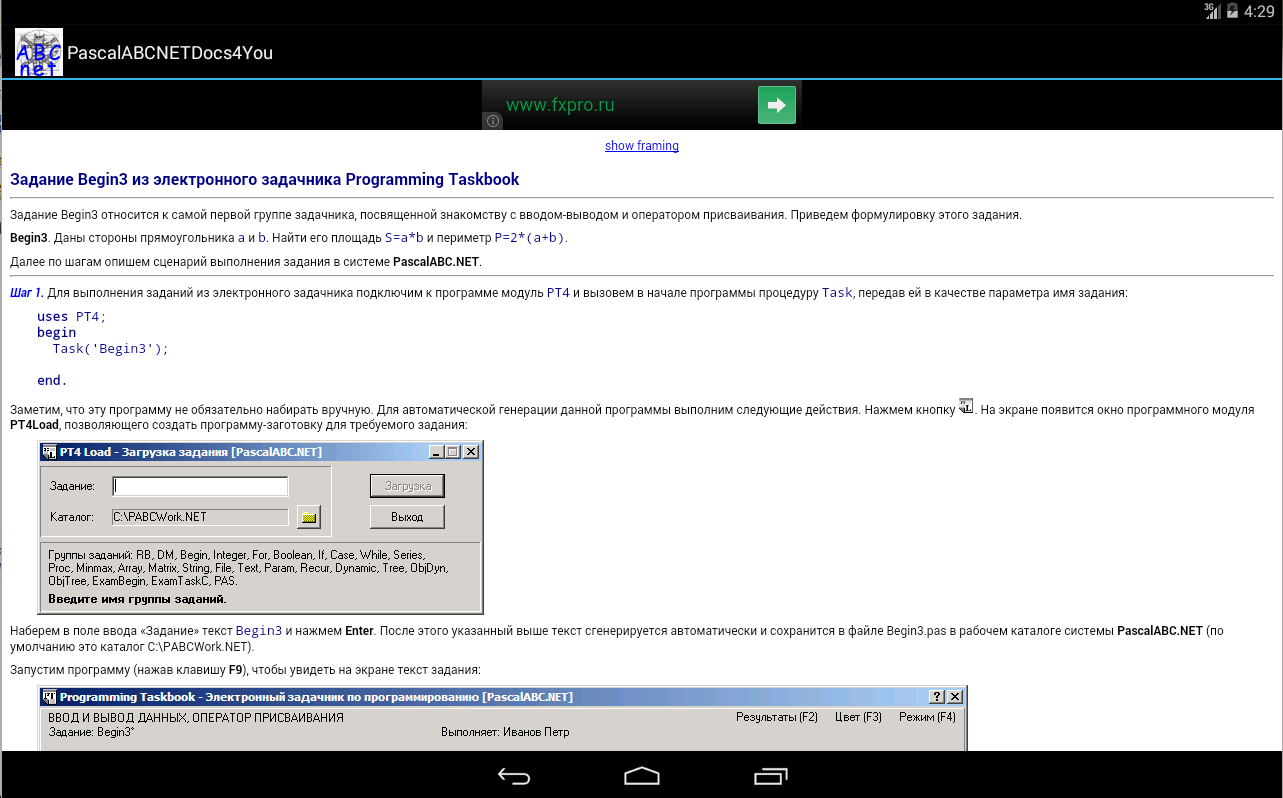Tap the Android back navigation button

(x=513, y=775)
